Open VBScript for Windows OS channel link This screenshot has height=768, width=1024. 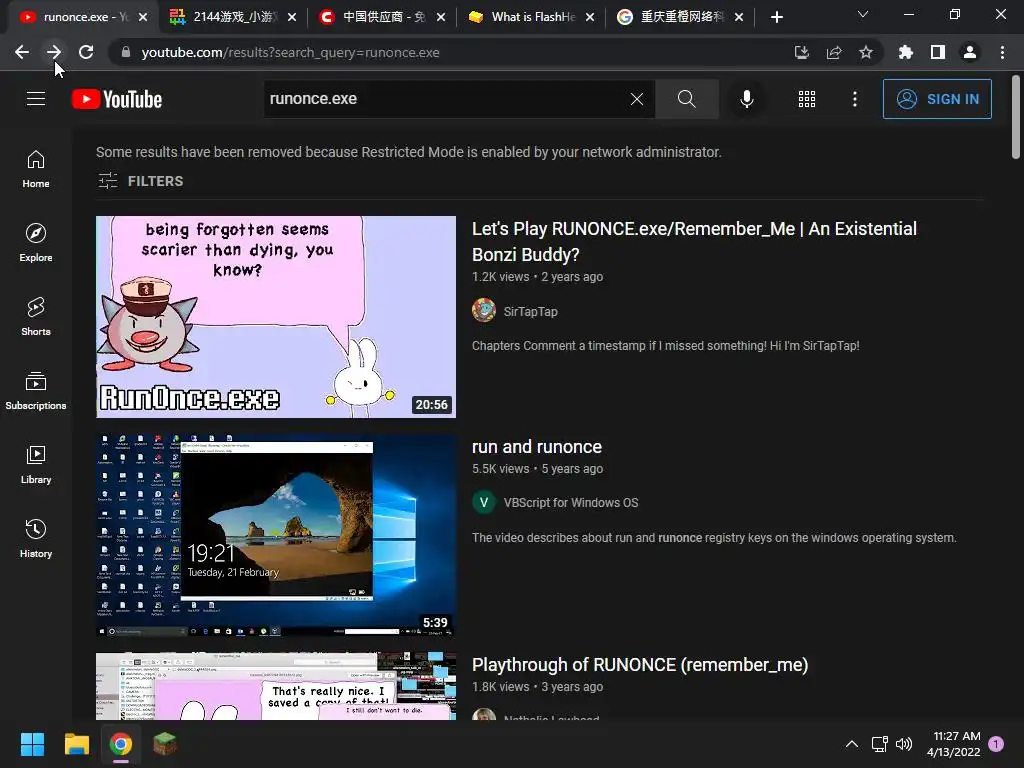[x=571, y=503]
